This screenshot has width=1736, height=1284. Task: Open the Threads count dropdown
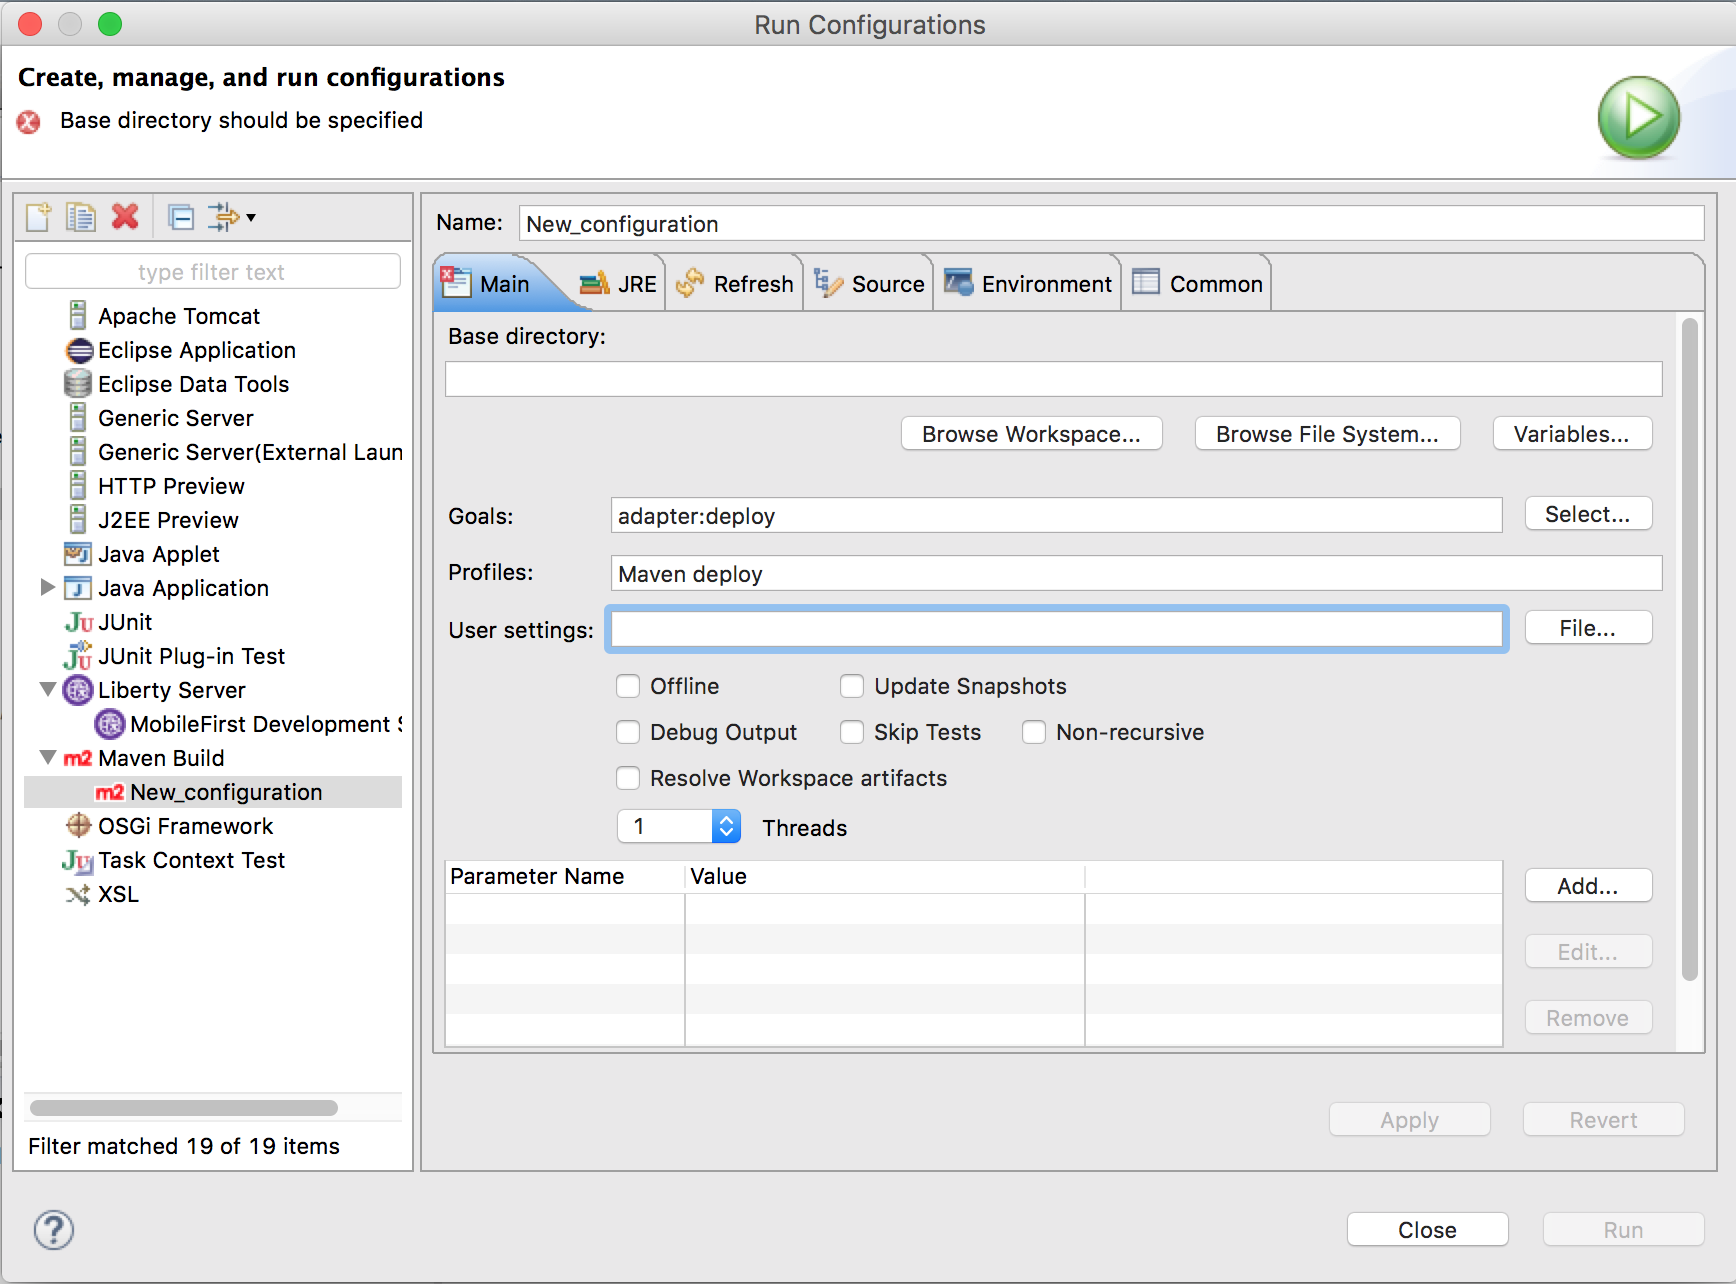726,826
